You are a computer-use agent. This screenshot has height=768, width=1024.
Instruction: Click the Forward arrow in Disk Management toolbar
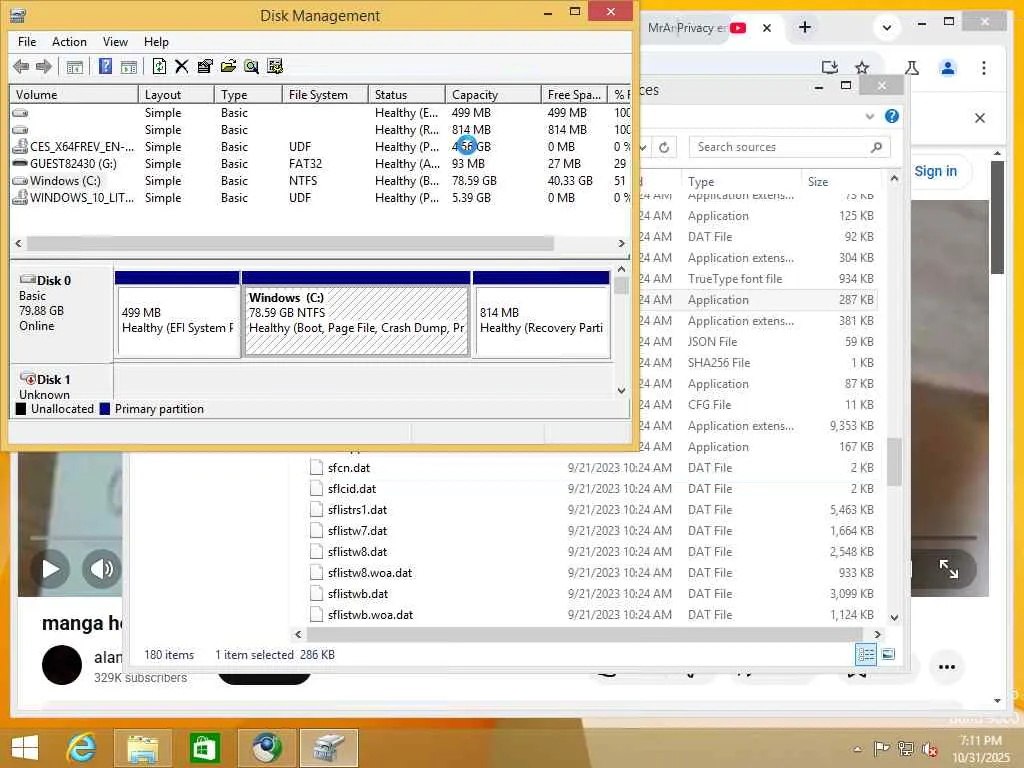(x=44, y=66)
